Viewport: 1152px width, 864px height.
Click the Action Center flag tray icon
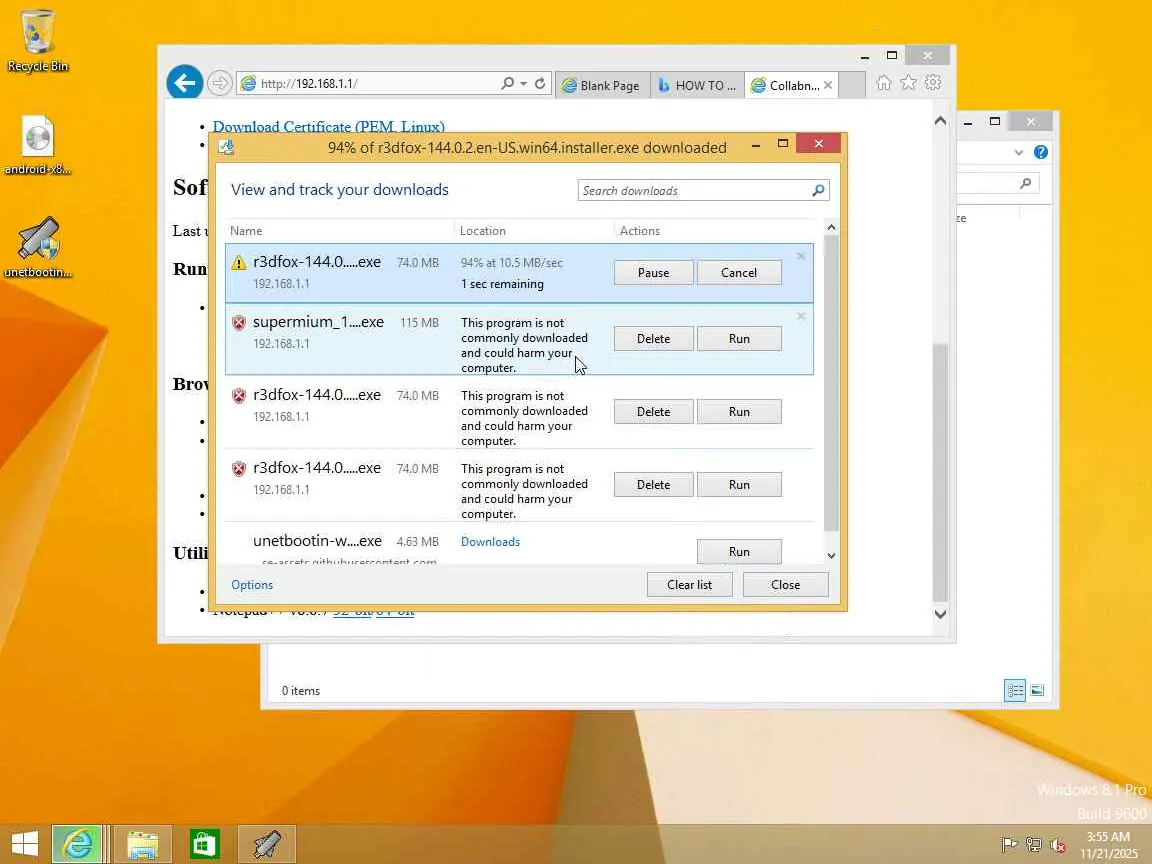pyautogui.click(x=1009, y=845)
